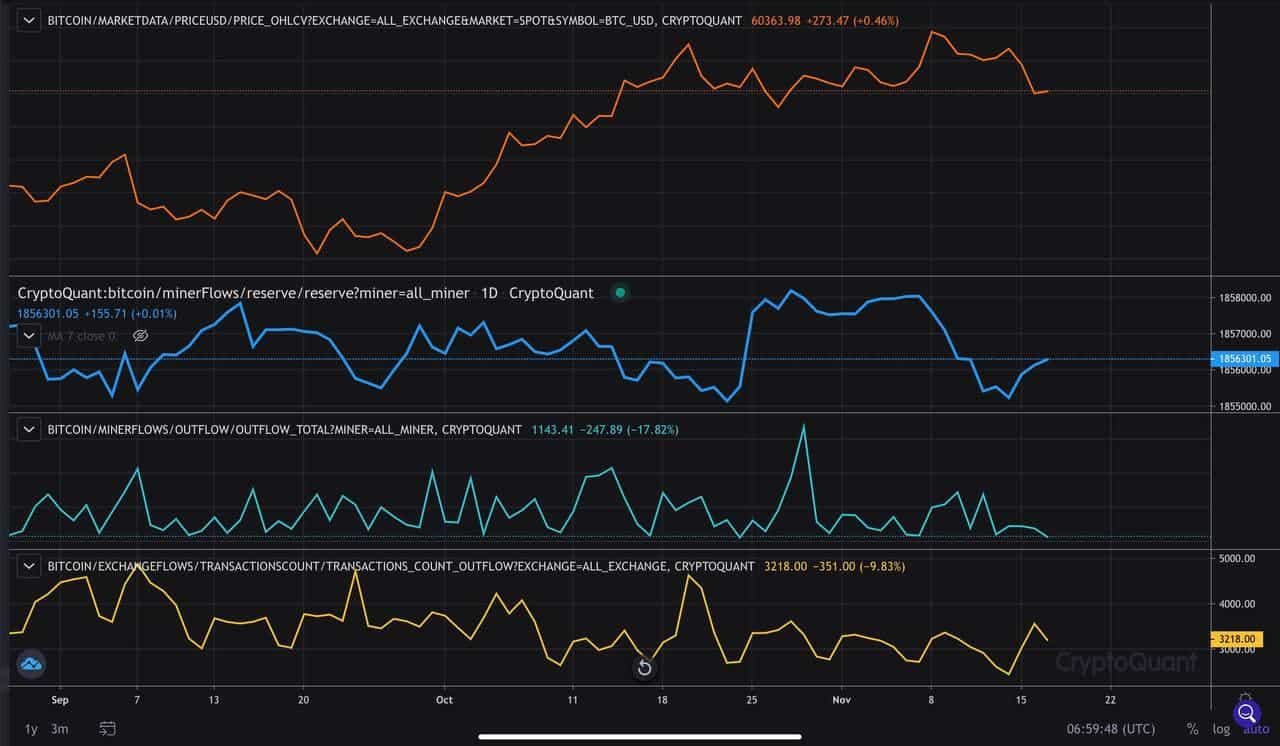
Task: Collapse the MA 7 close indicator legend
Action: tap(31, 336)
